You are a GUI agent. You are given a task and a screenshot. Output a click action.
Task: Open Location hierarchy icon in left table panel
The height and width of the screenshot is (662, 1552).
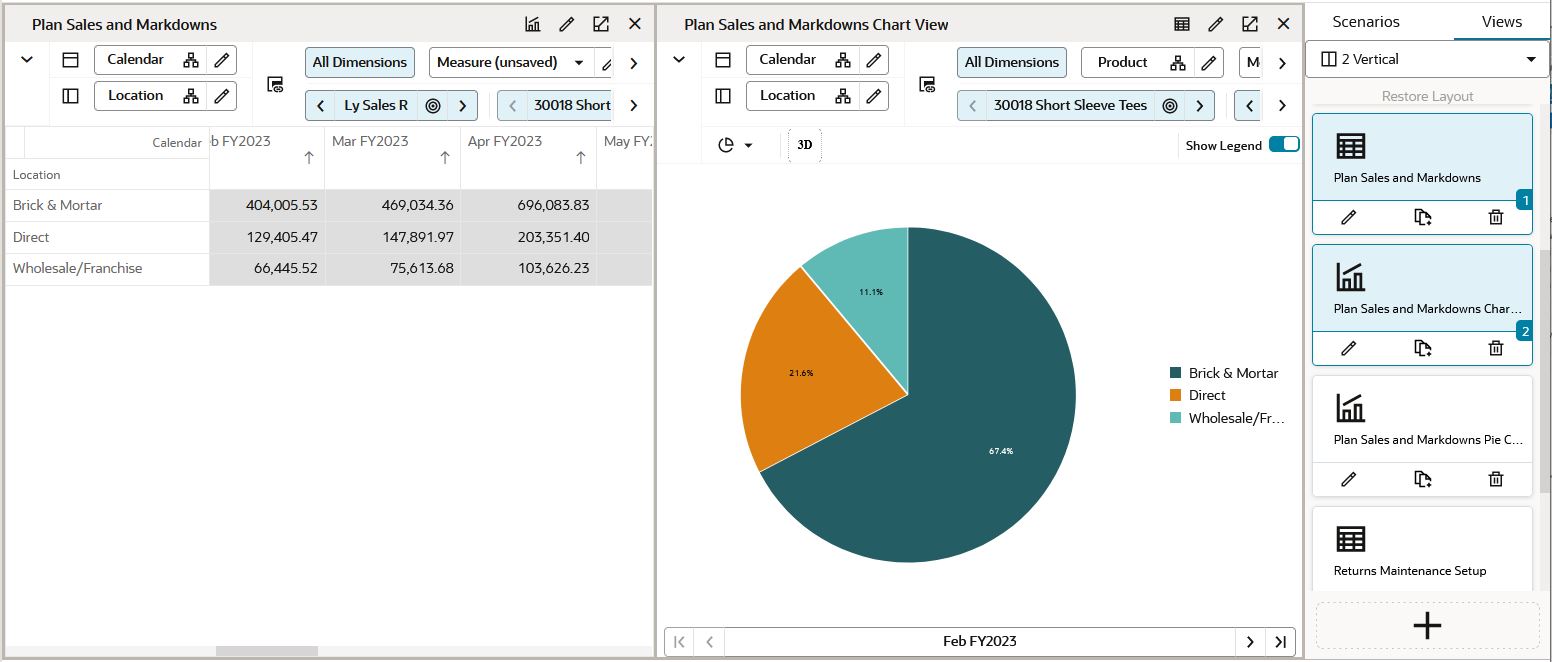point(191,96)
